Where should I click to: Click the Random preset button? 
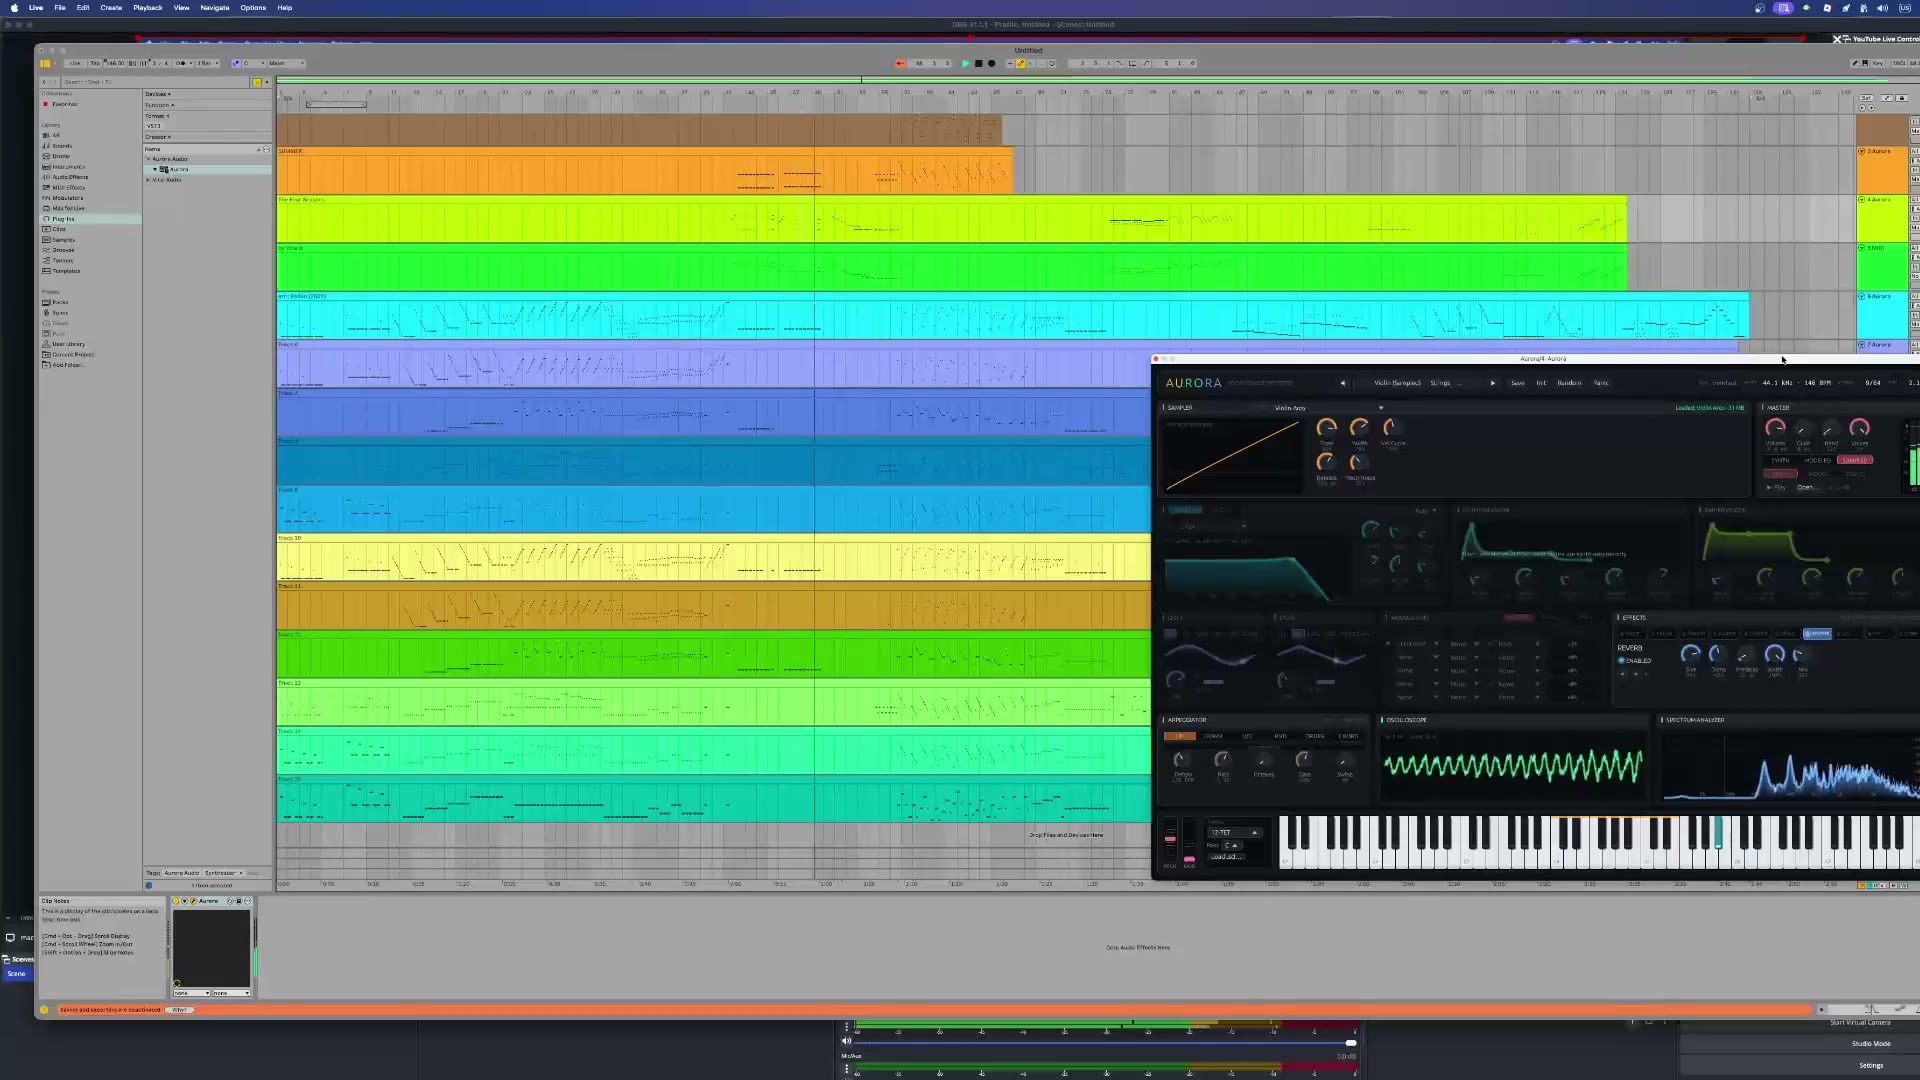click(1569, 383)
